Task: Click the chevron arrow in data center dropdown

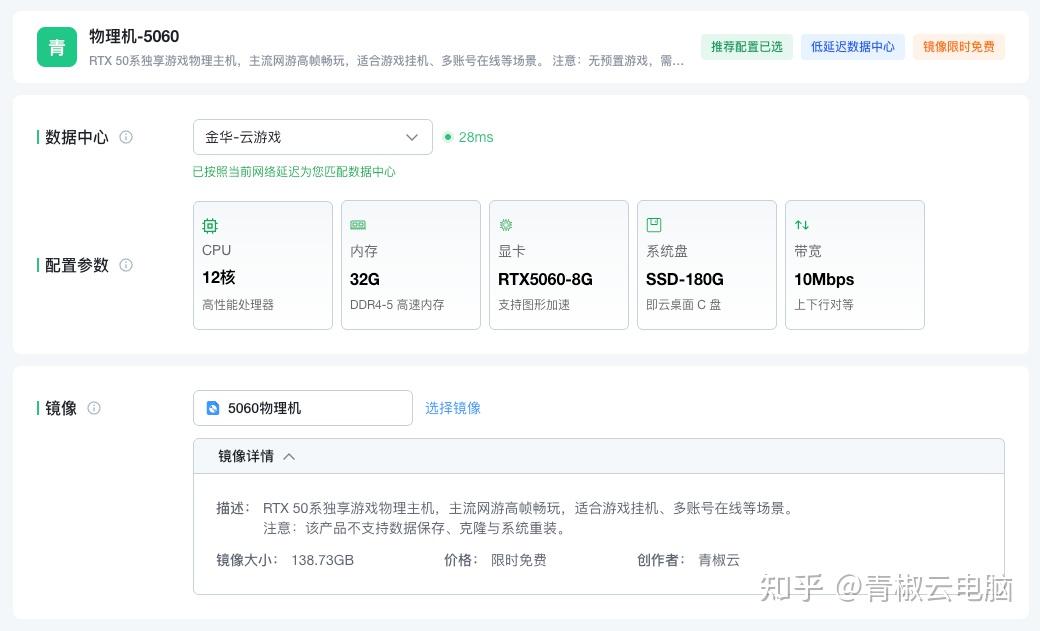Action: (x=412, y=137)
